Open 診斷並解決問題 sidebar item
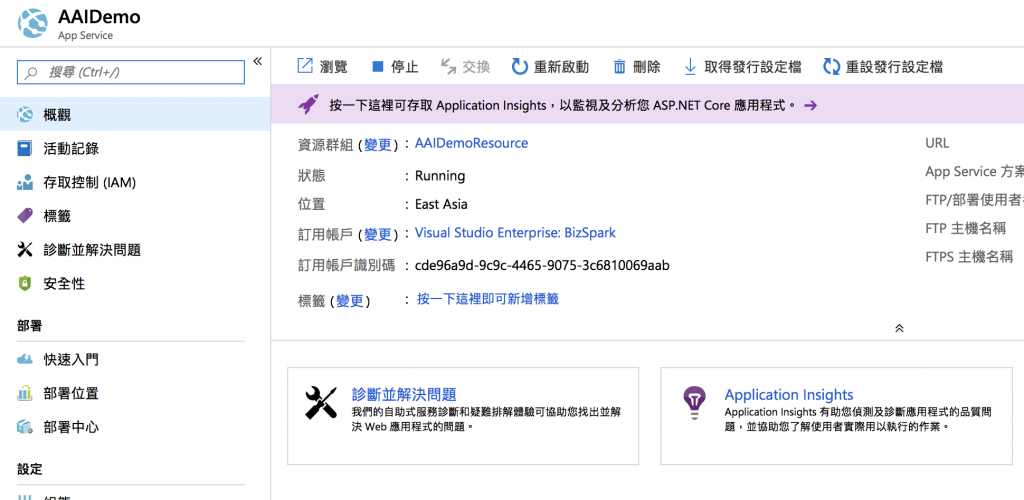1024x500 pixels. pyautogui.click(x=135, y=250)
